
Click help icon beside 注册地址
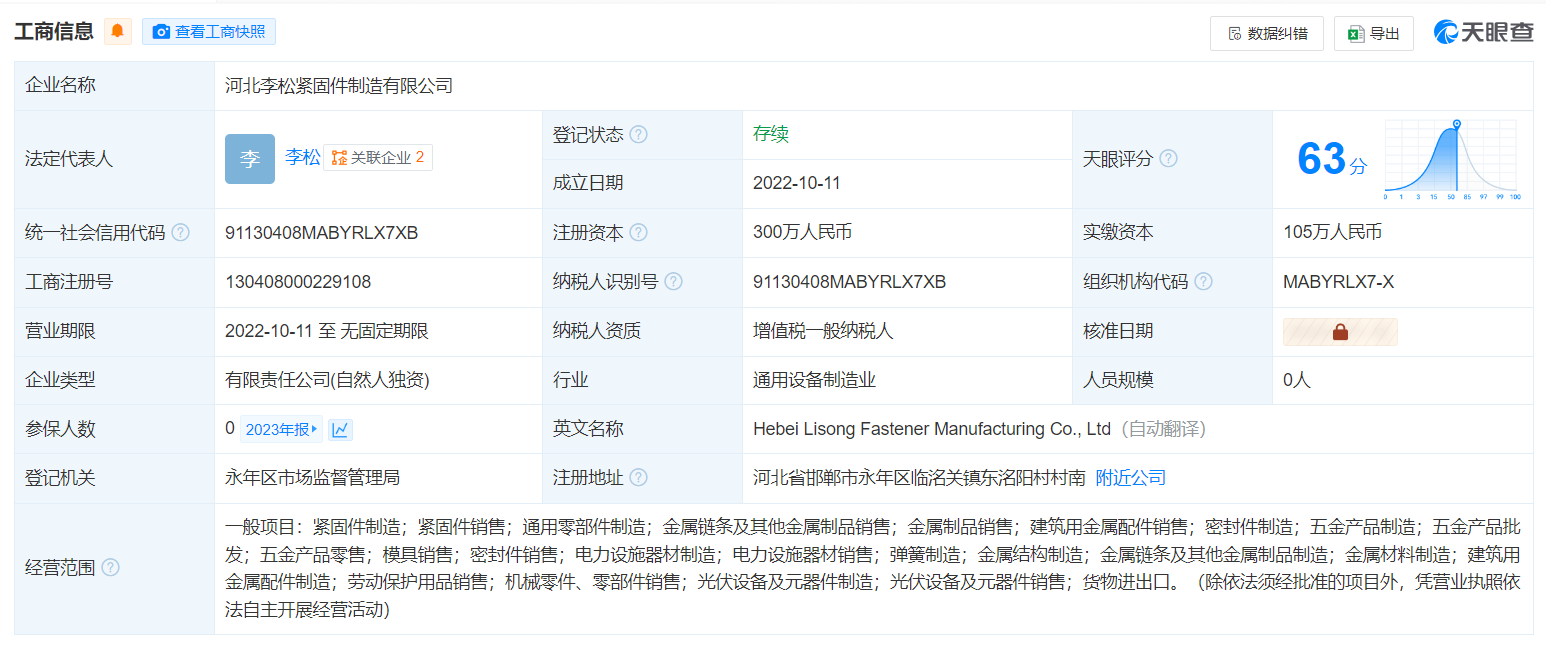pyautogui.click(x=638, y=478)
